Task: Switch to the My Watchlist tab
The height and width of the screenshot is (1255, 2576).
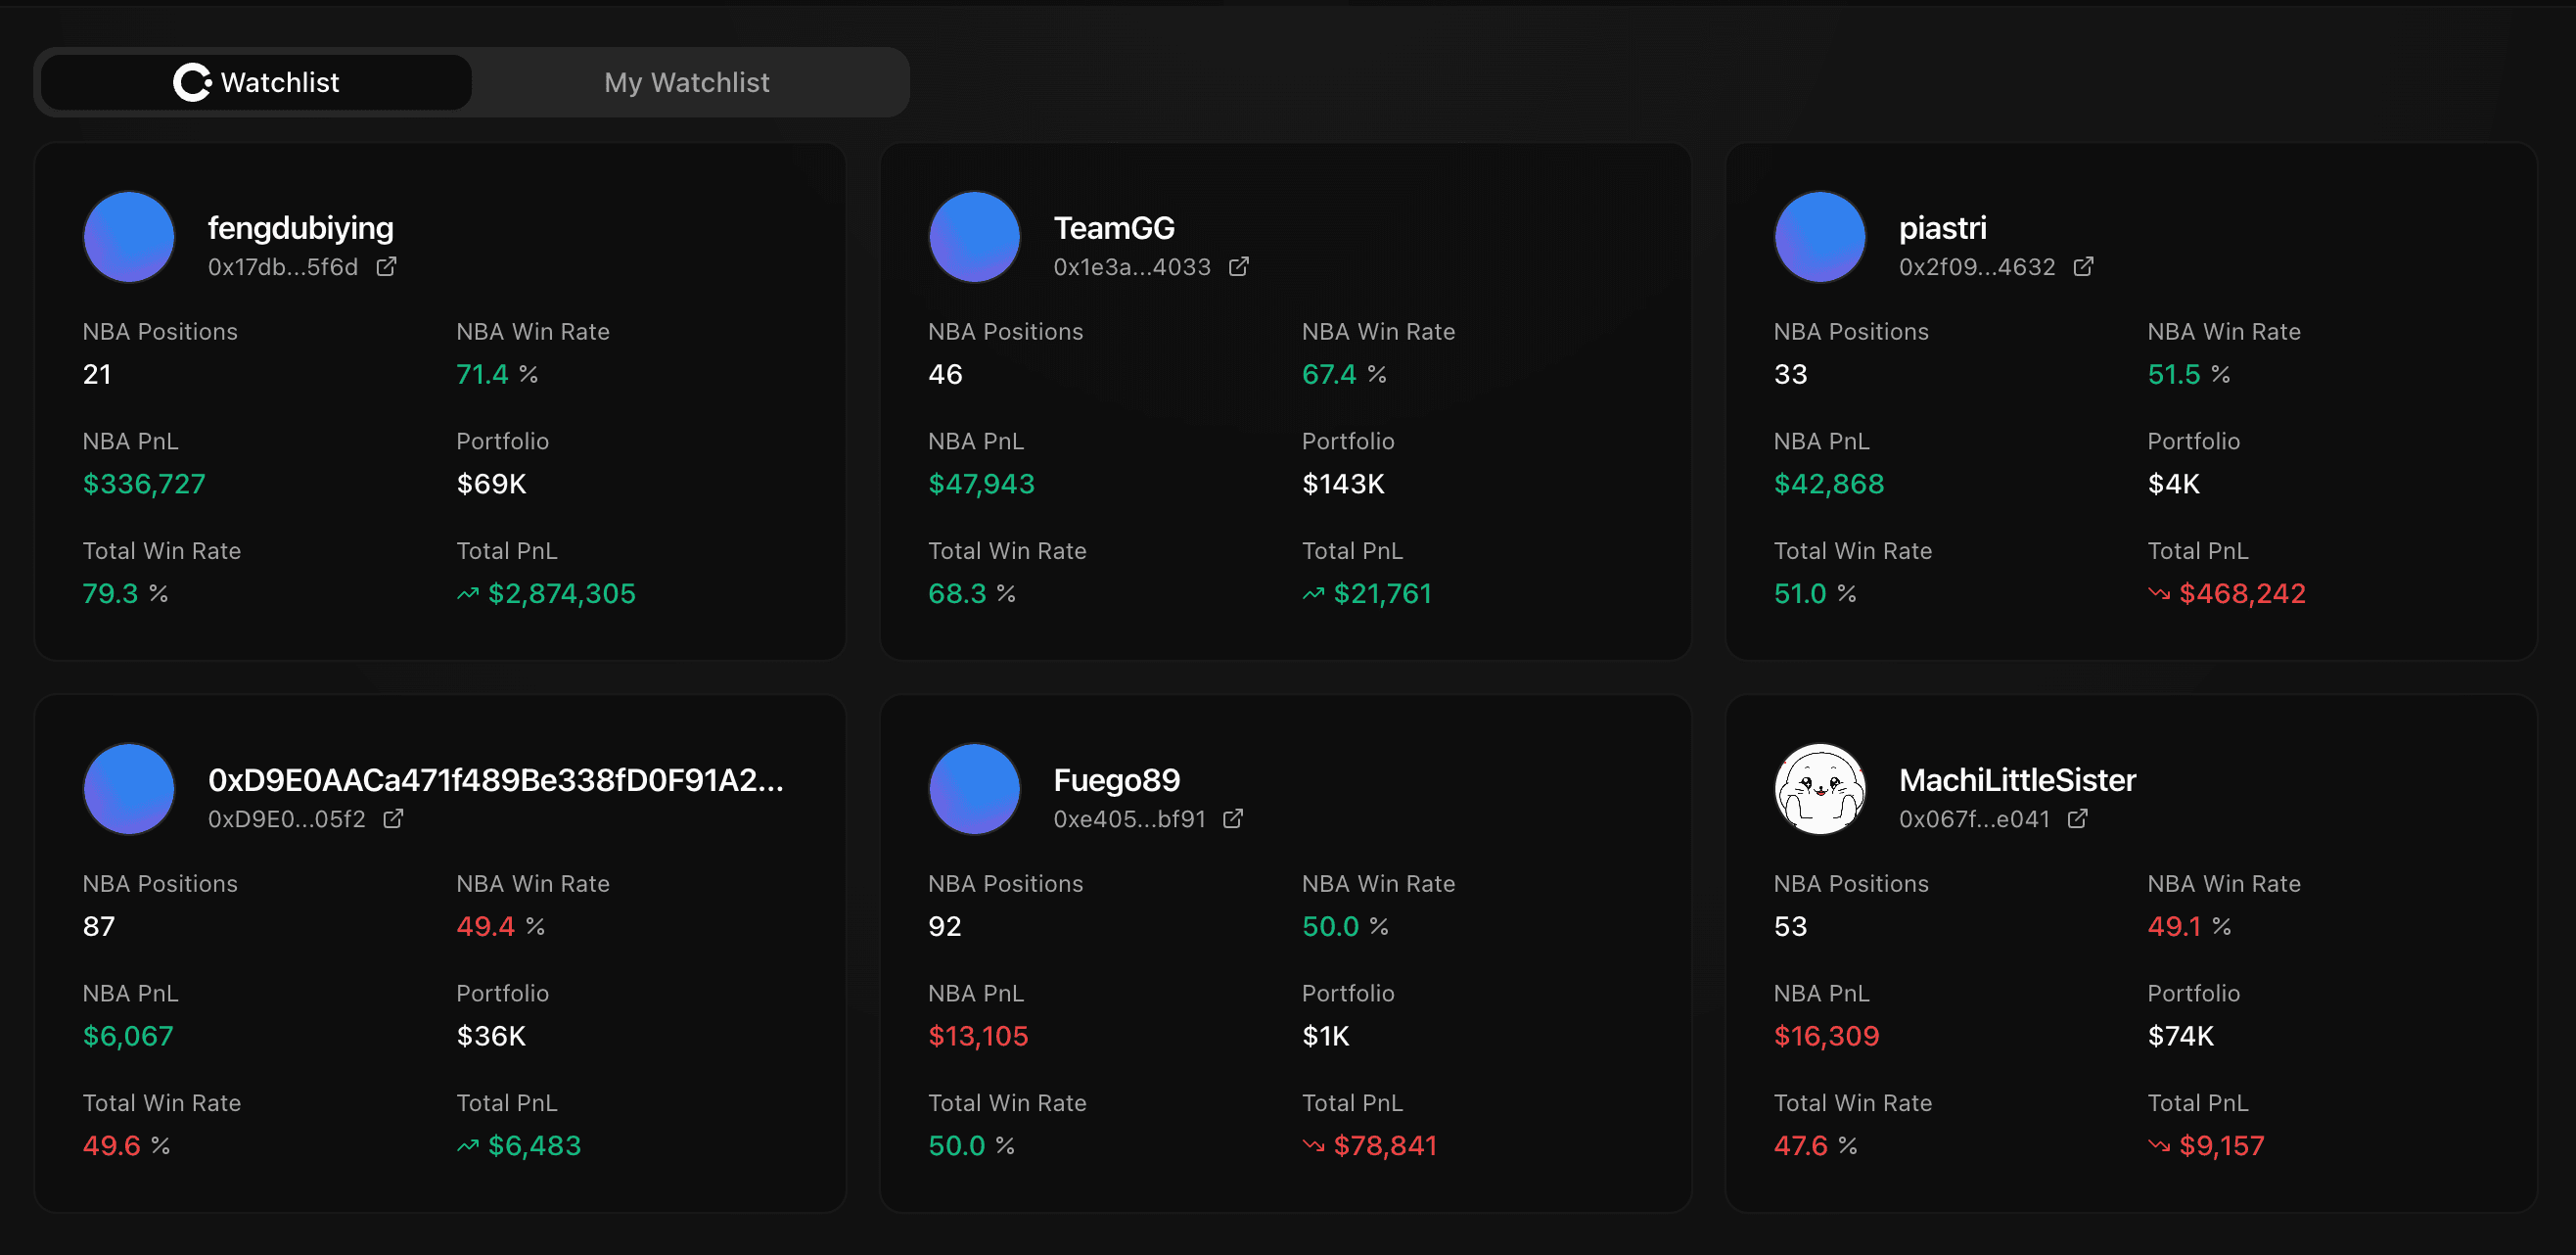Action: [x=686, y=82]
